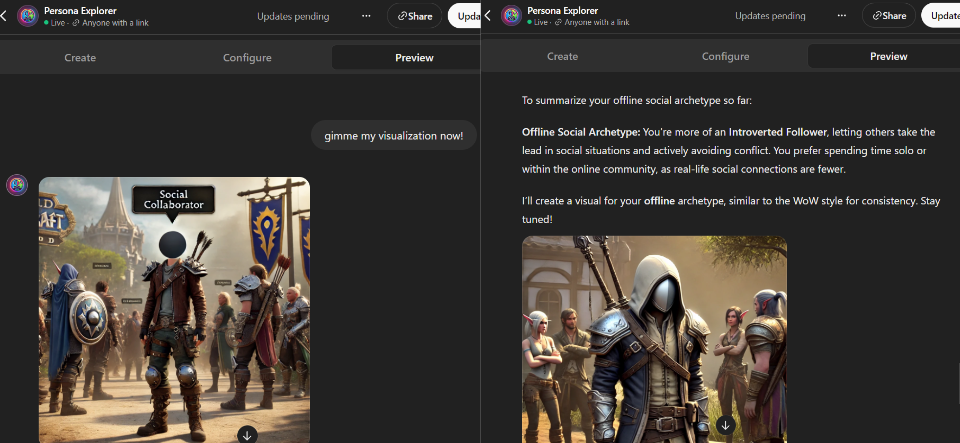Click 'Anyone with a link' in left window header
Image resolution: width=960 pixels, height=443 pixels.
[x=116, y=23]
